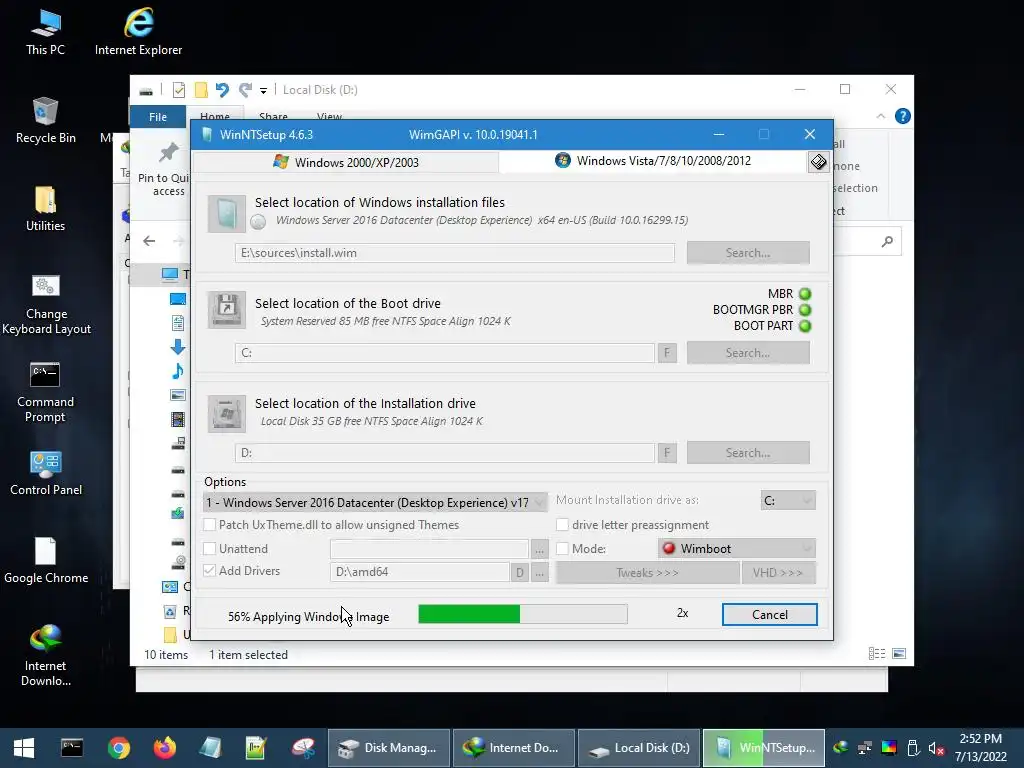This screenshot has width=1024, height=768.
Task: Open Windows edition dropdown in Options
Action: [x=376, y=502]
